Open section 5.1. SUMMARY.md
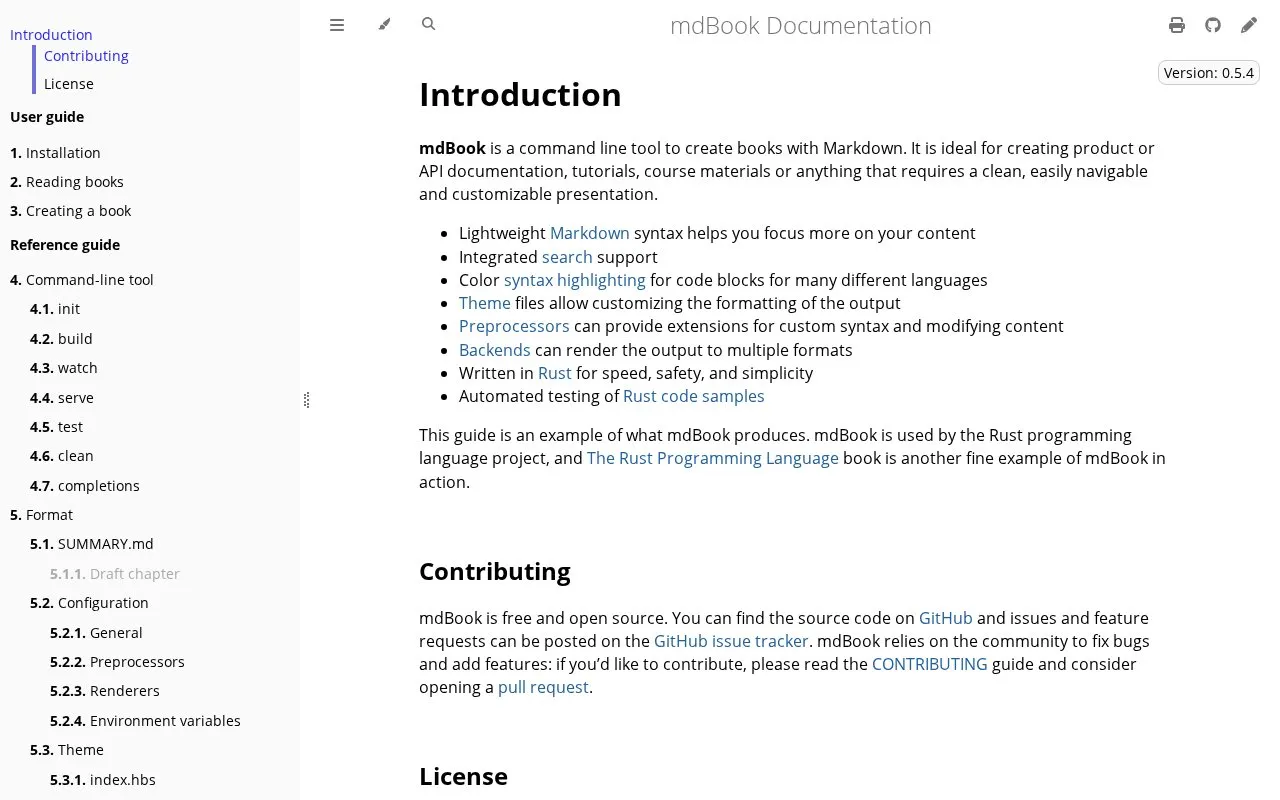 (92, 544)
